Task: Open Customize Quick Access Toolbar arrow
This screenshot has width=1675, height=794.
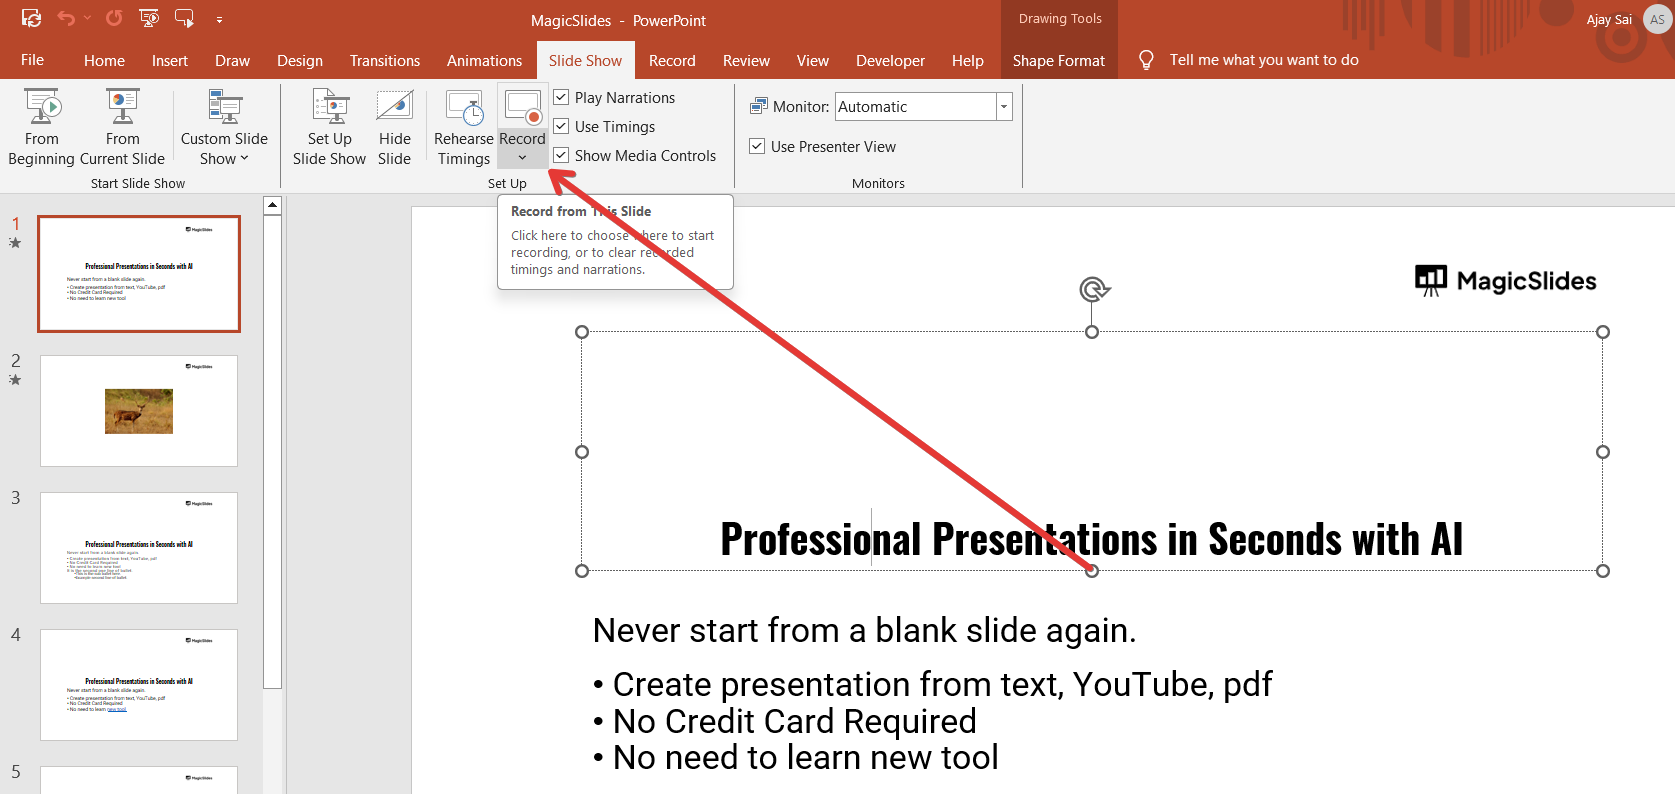Action: coord(219,19)
